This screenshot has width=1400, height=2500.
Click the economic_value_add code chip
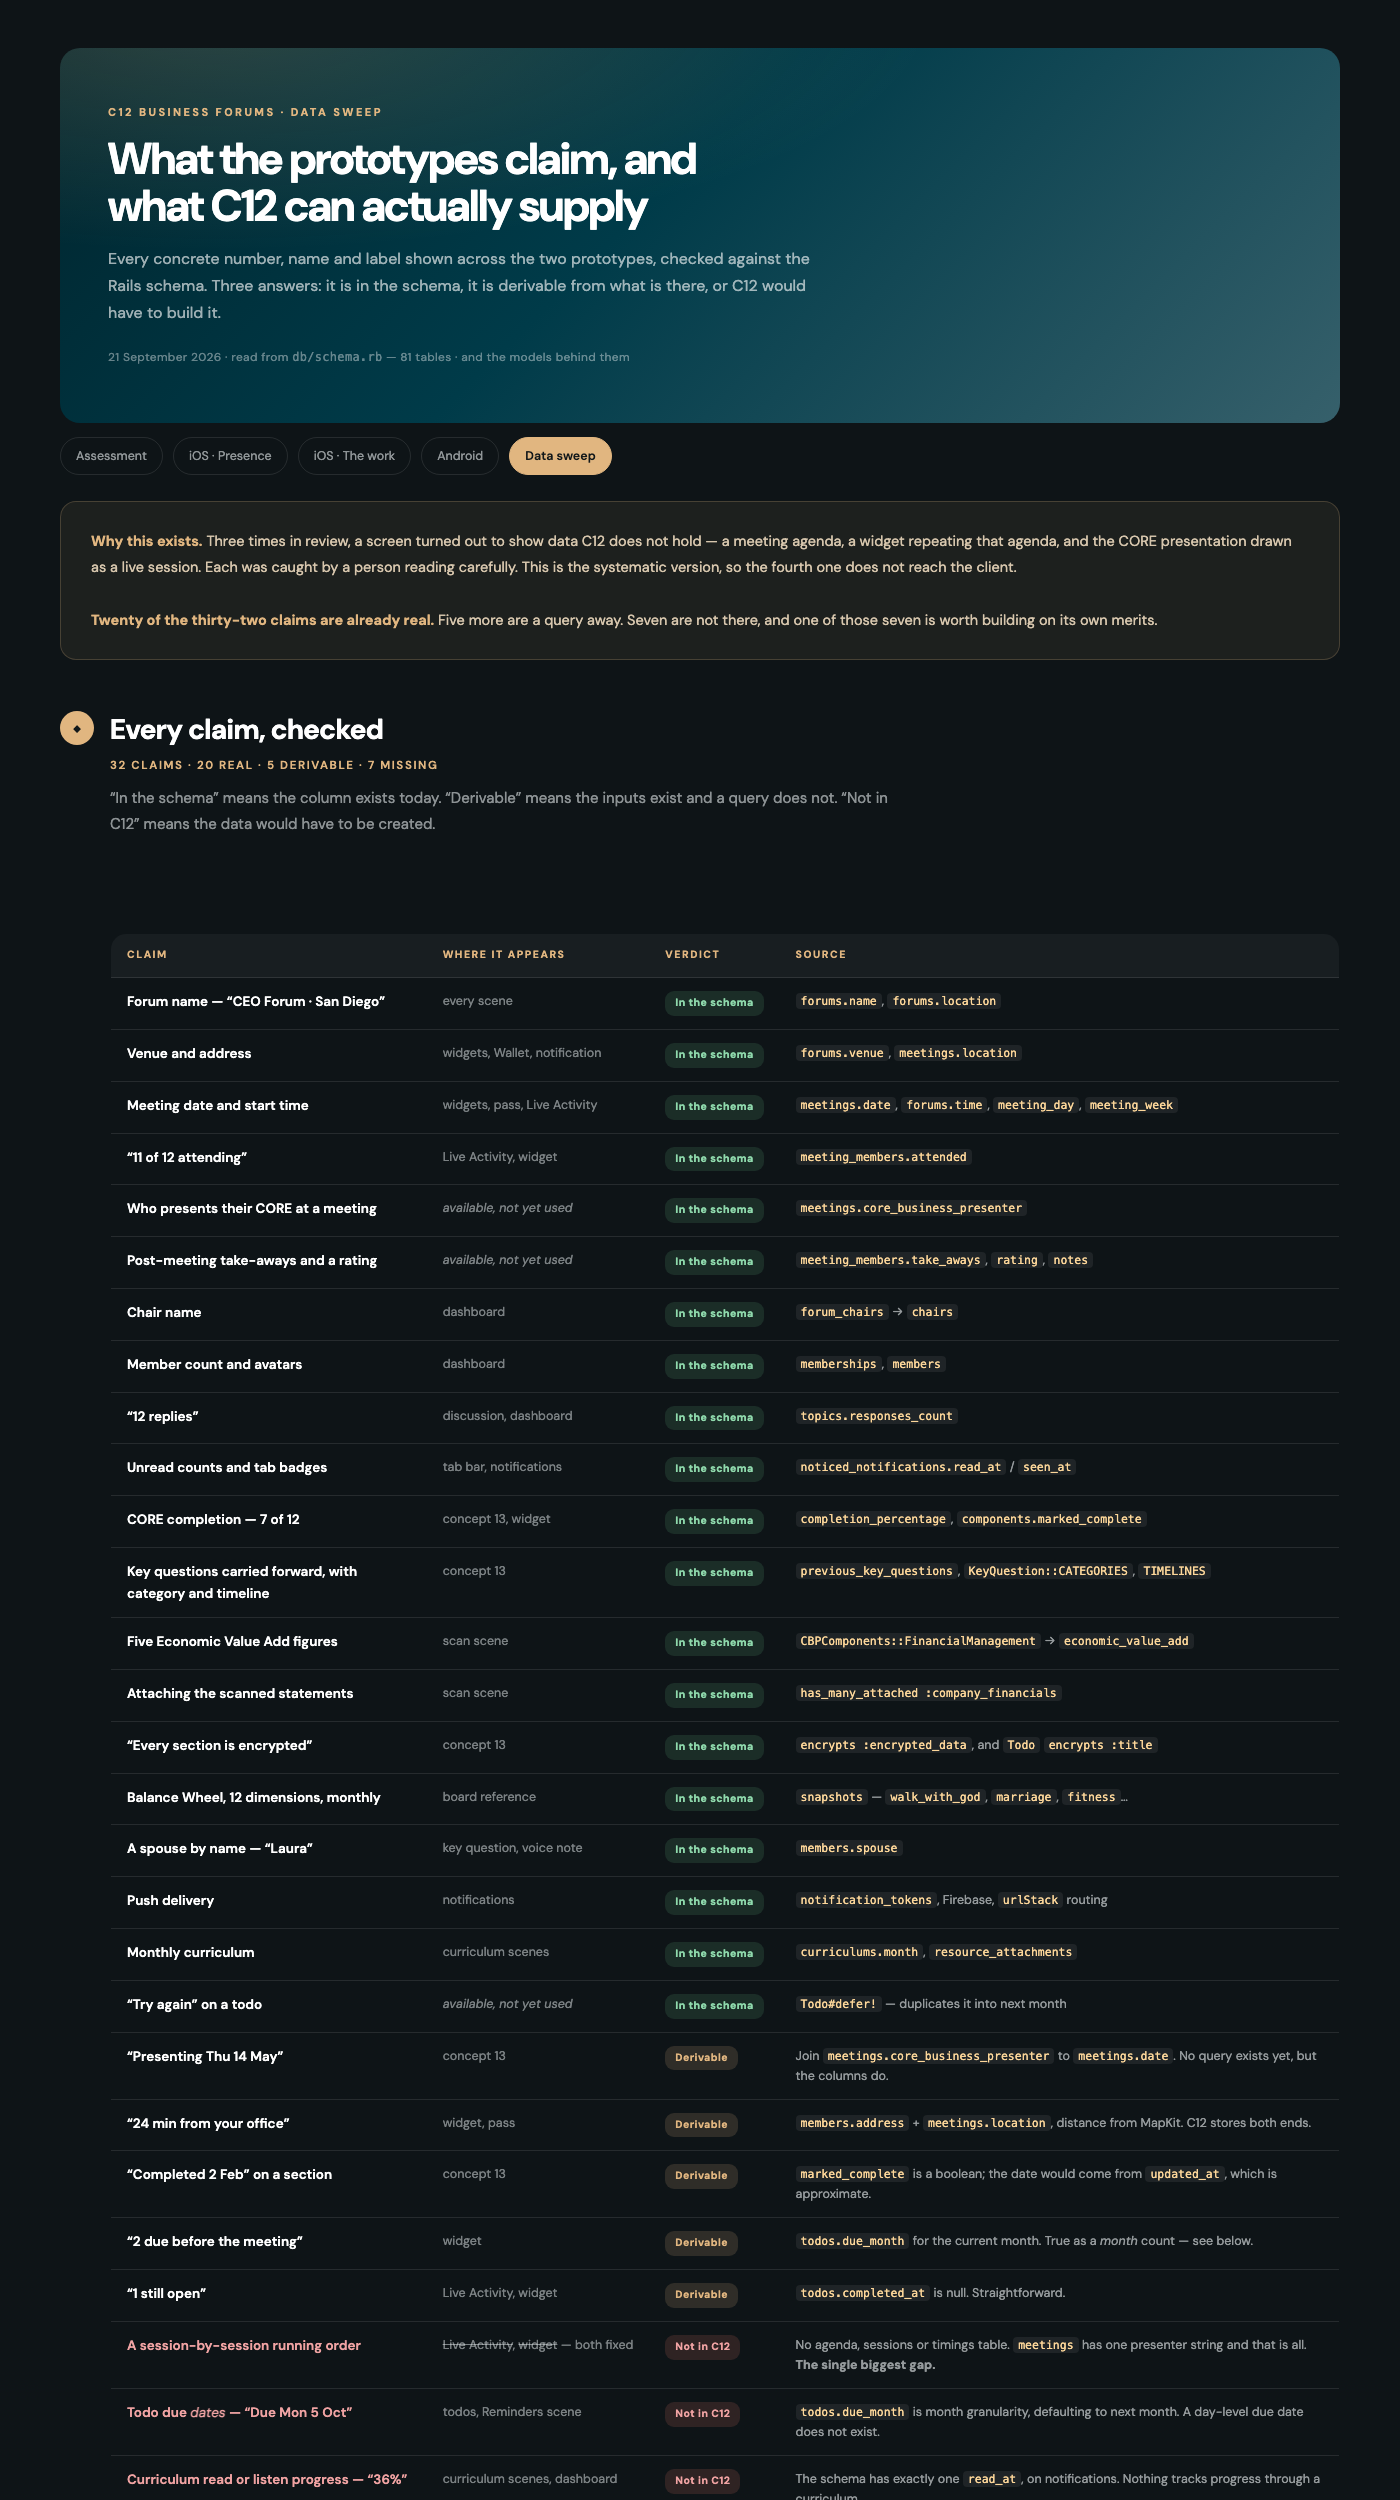point(1126,1641)
